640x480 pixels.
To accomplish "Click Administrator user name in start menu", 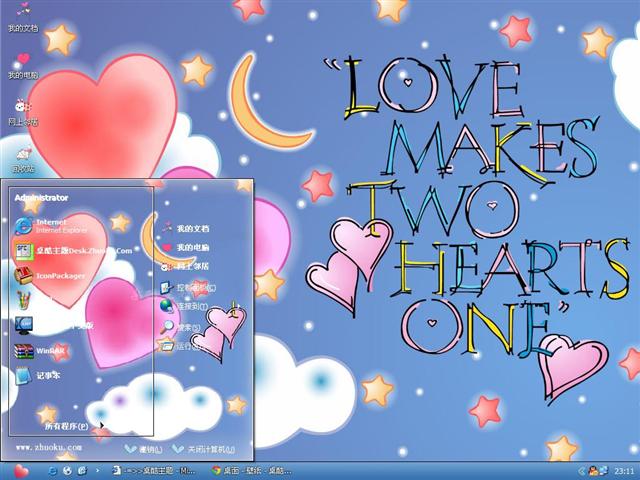I will pyautogui.click(x=41, y=198).
